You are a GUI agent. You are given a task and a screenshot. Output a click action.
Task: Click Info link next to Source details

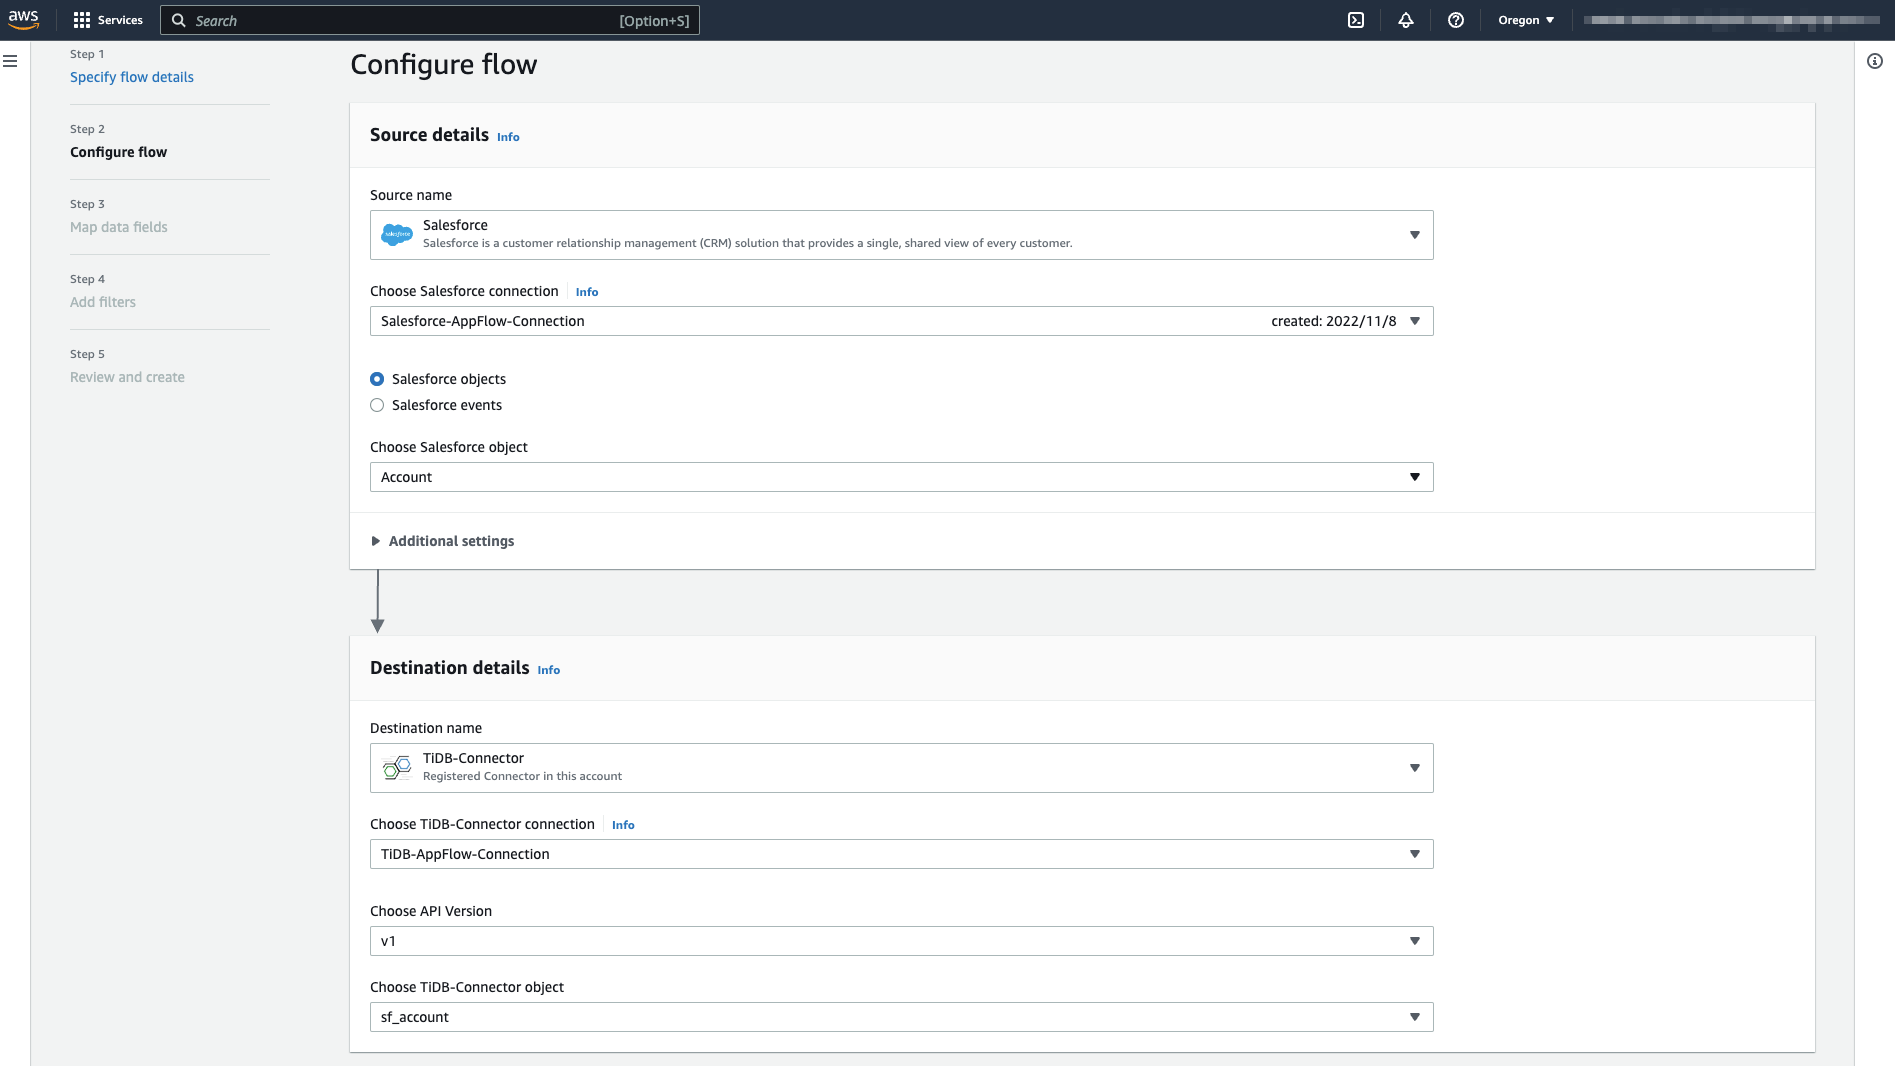click(508, 137)
